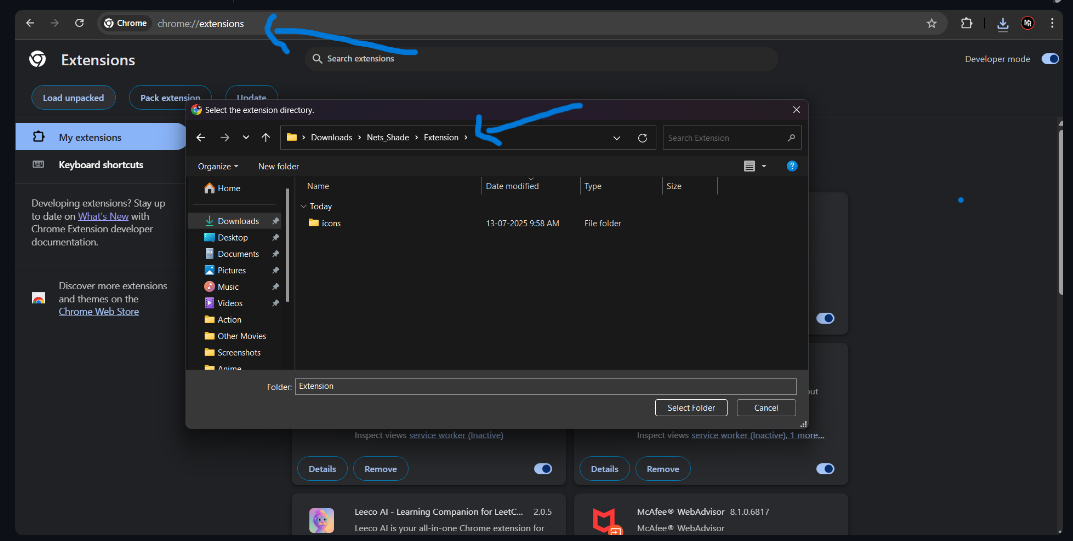Collapse the Today group

point(304,206)
